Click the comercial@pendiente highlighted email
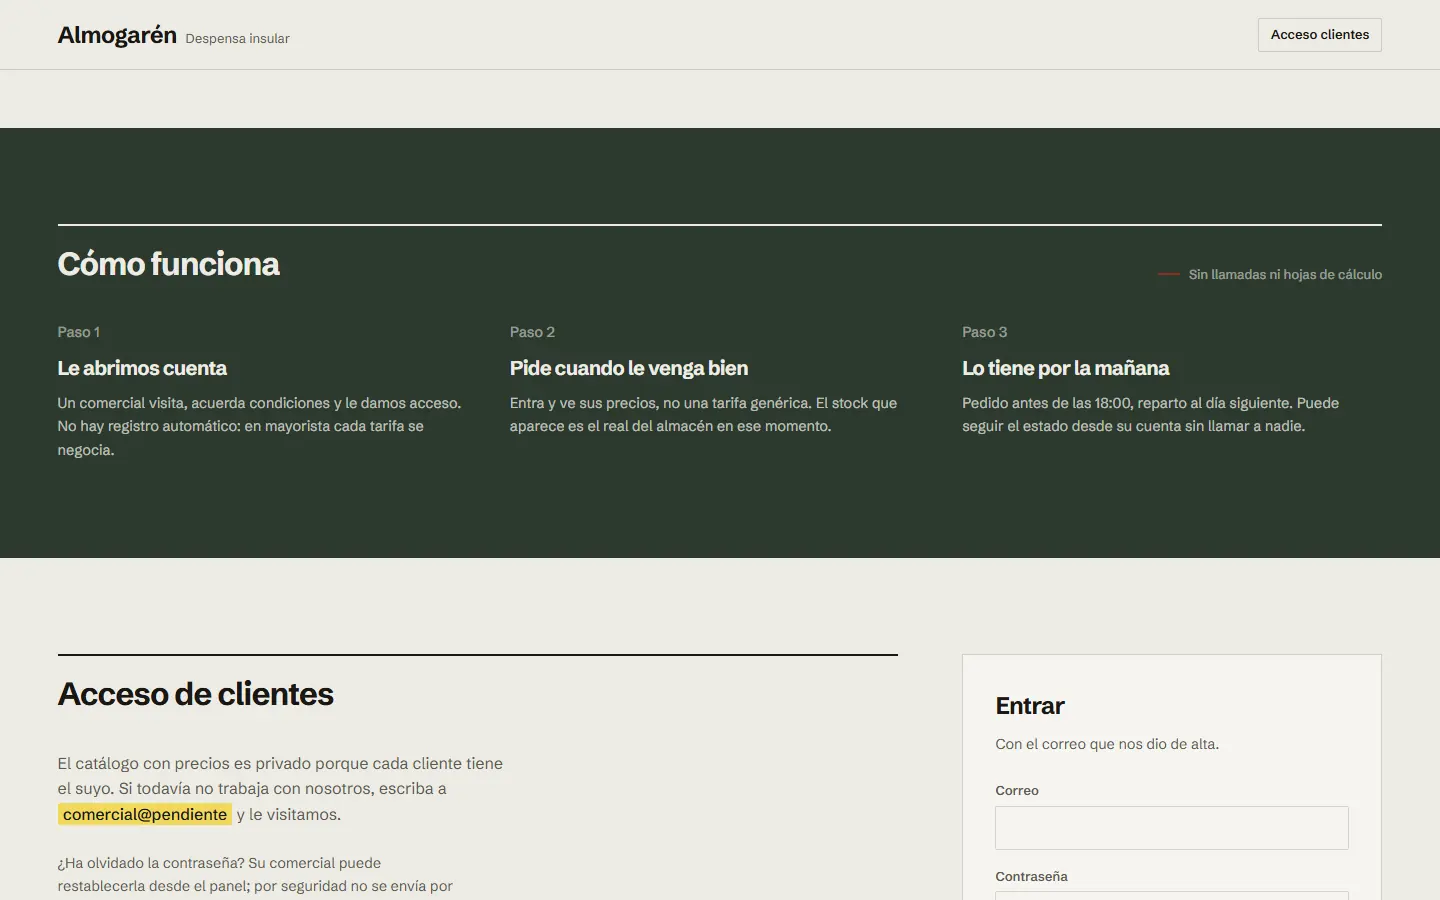Image resolution: width=1440 pixels, height=900 pixels. tap(145, 814)
